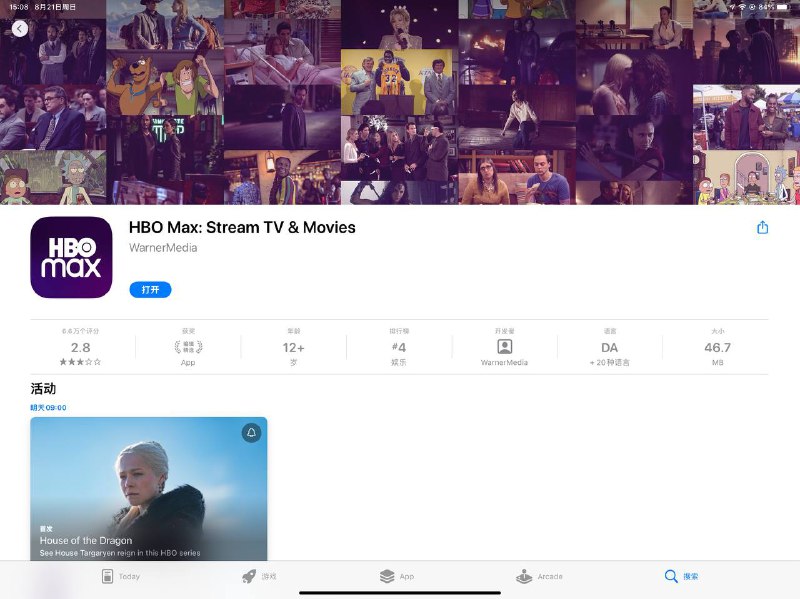Open the HBO Max app icon
The image size is (800, 599).
(71, 257)
